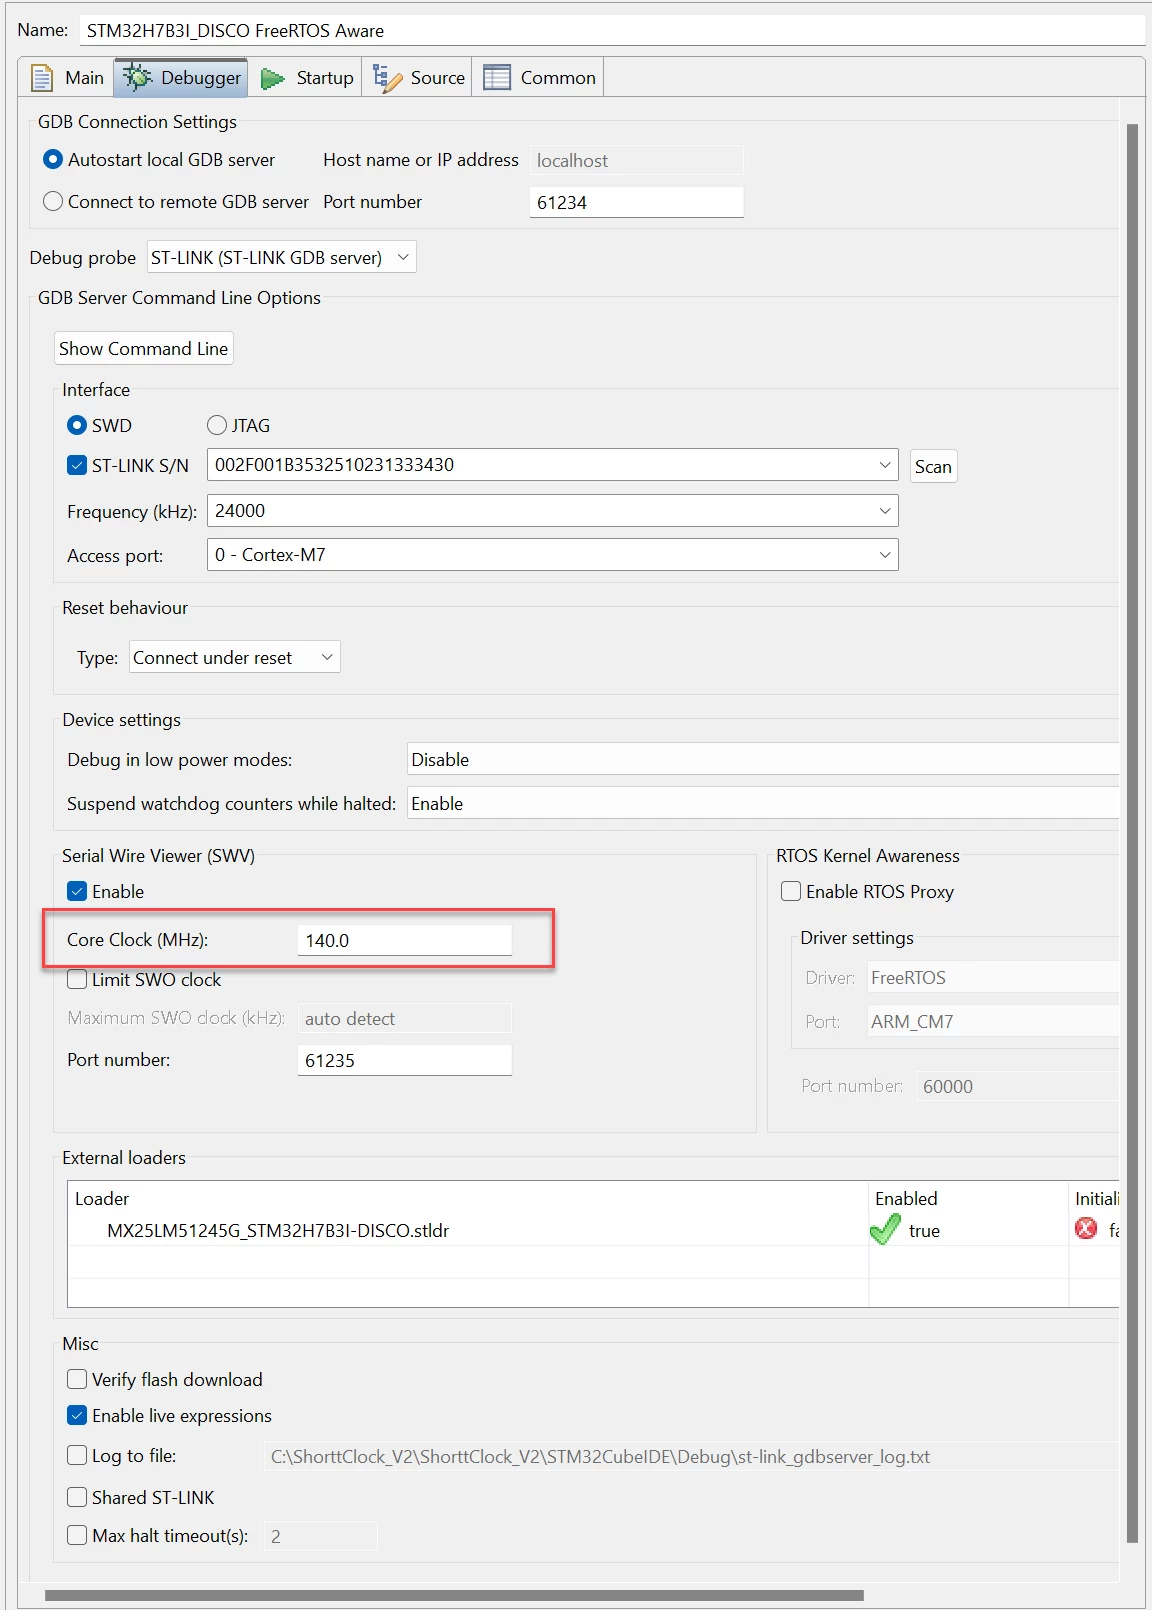Check the Log to file option
This screenshot has width=1152, height=1610.
pos(77,1455)
